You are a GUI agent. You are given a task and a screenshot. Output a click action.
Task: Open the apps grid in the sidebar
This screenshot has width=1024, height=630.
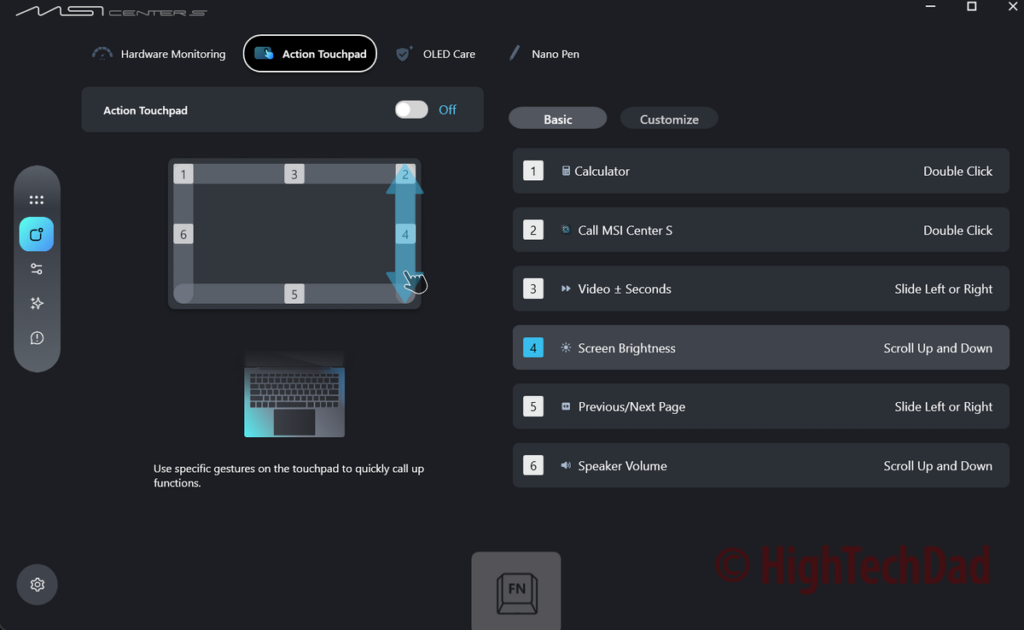coord(37,200)
